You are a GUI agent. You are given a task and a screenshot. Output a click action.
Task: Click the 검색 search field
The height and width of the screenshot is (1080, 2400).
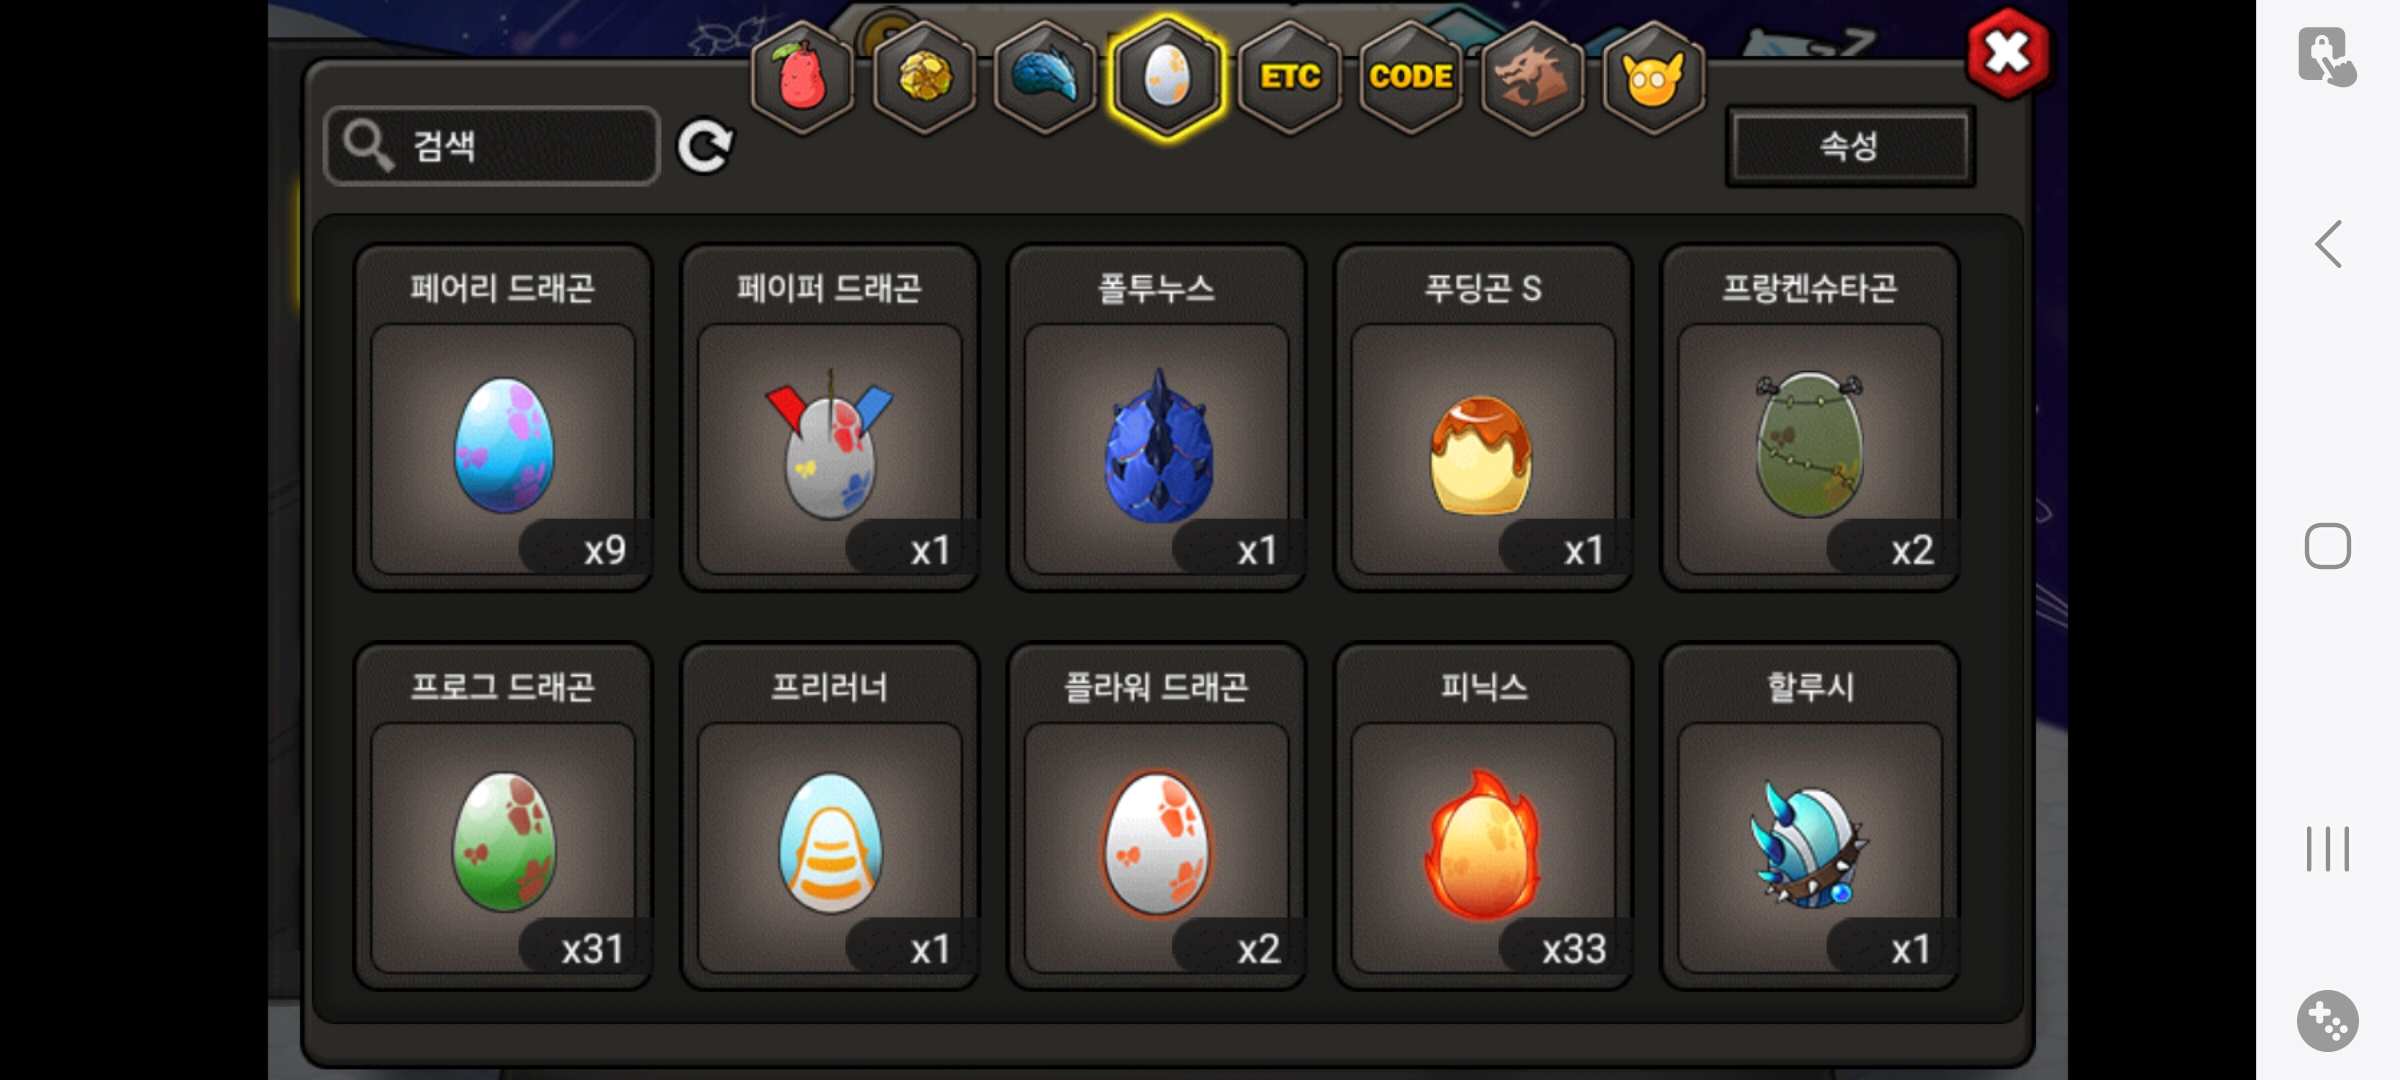tap(492, 146)
